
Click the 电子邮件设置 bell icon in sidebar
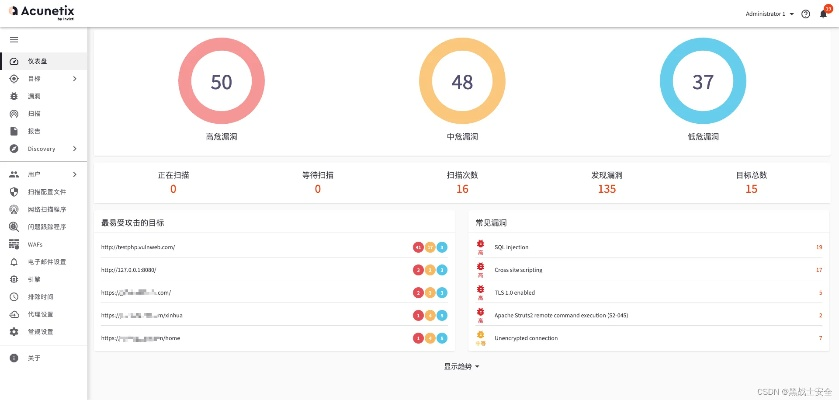pos(14,262)
